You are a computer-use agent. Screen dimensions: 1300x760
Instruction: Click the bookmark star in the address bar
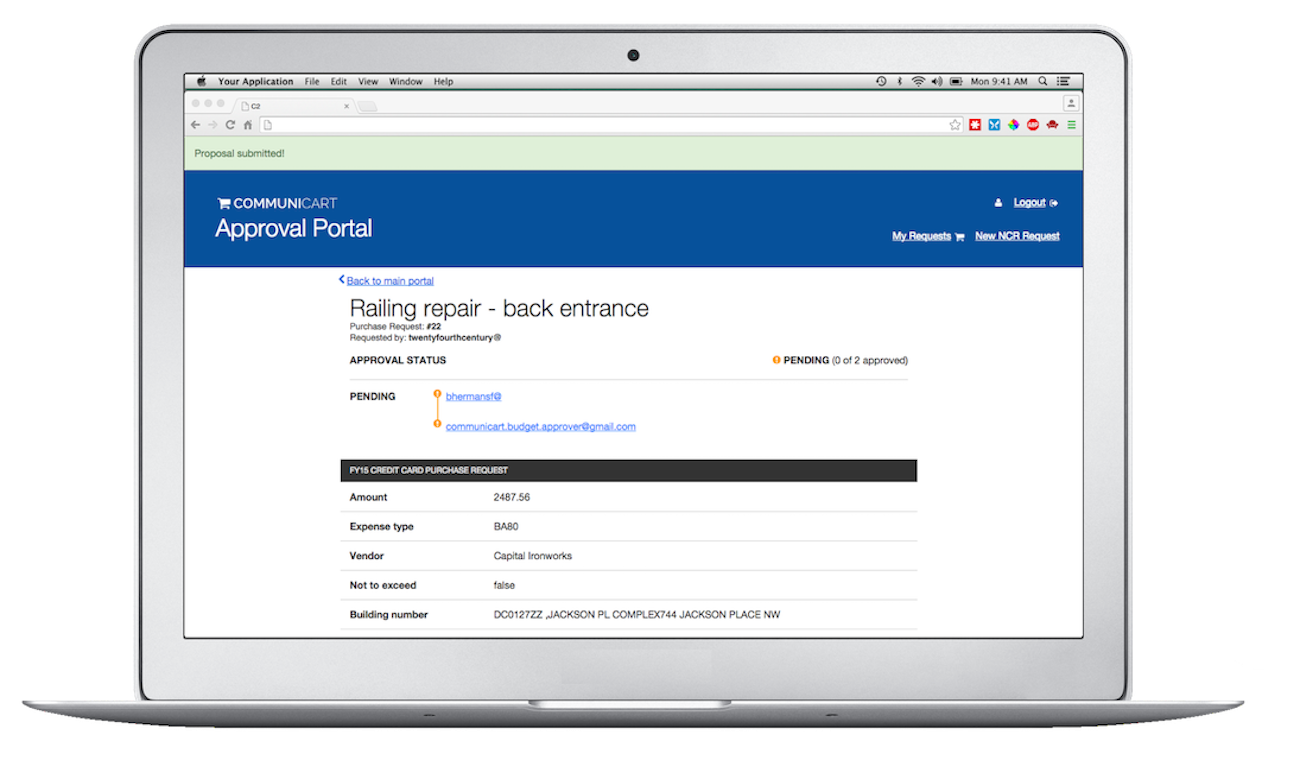[x=955, y=124]
